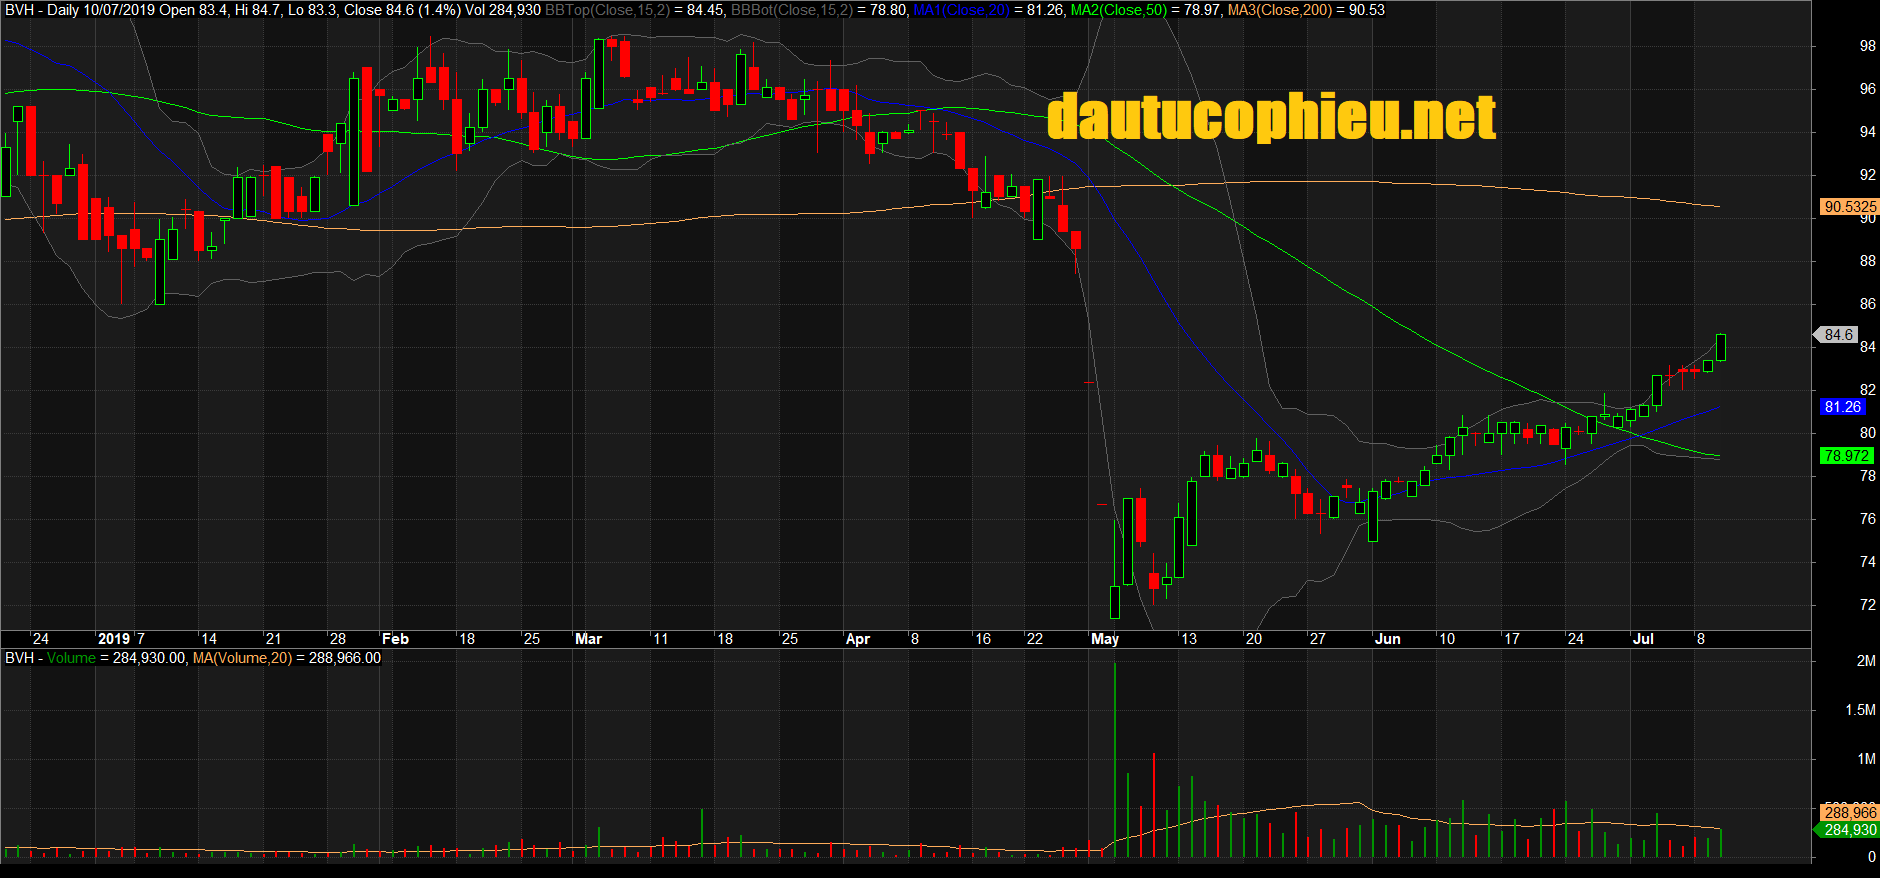Click the 98 price axis label

pyautogui.click(x=1867, y=46)
